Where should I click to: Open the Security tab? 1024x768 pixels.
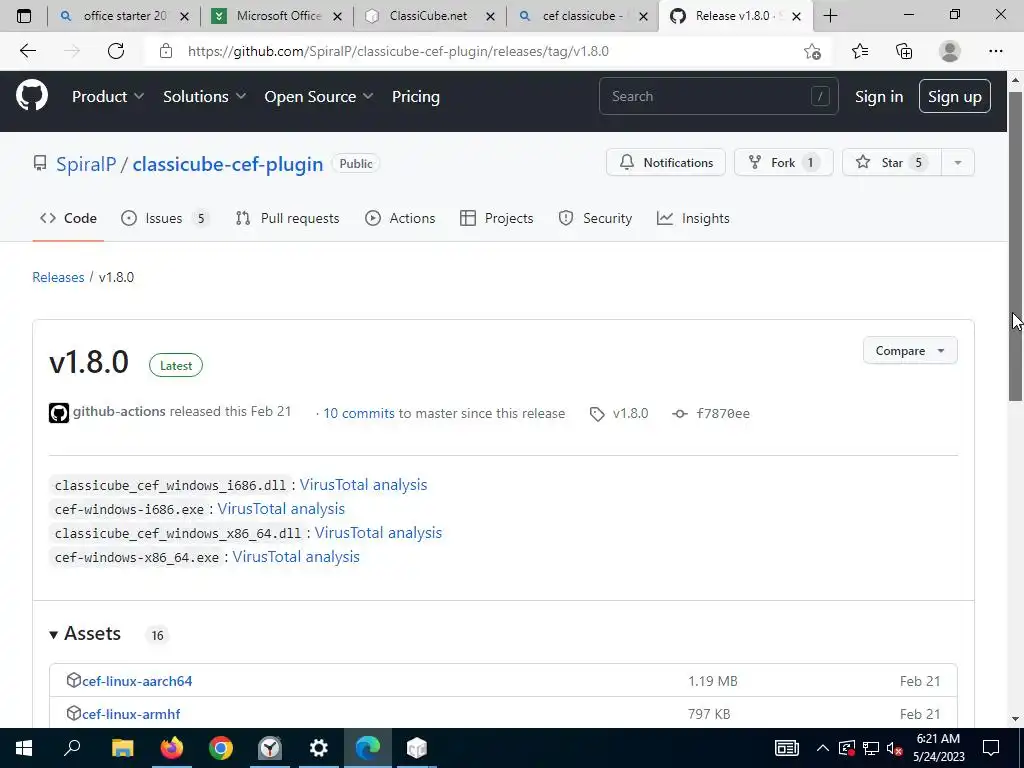pos(596,218)
